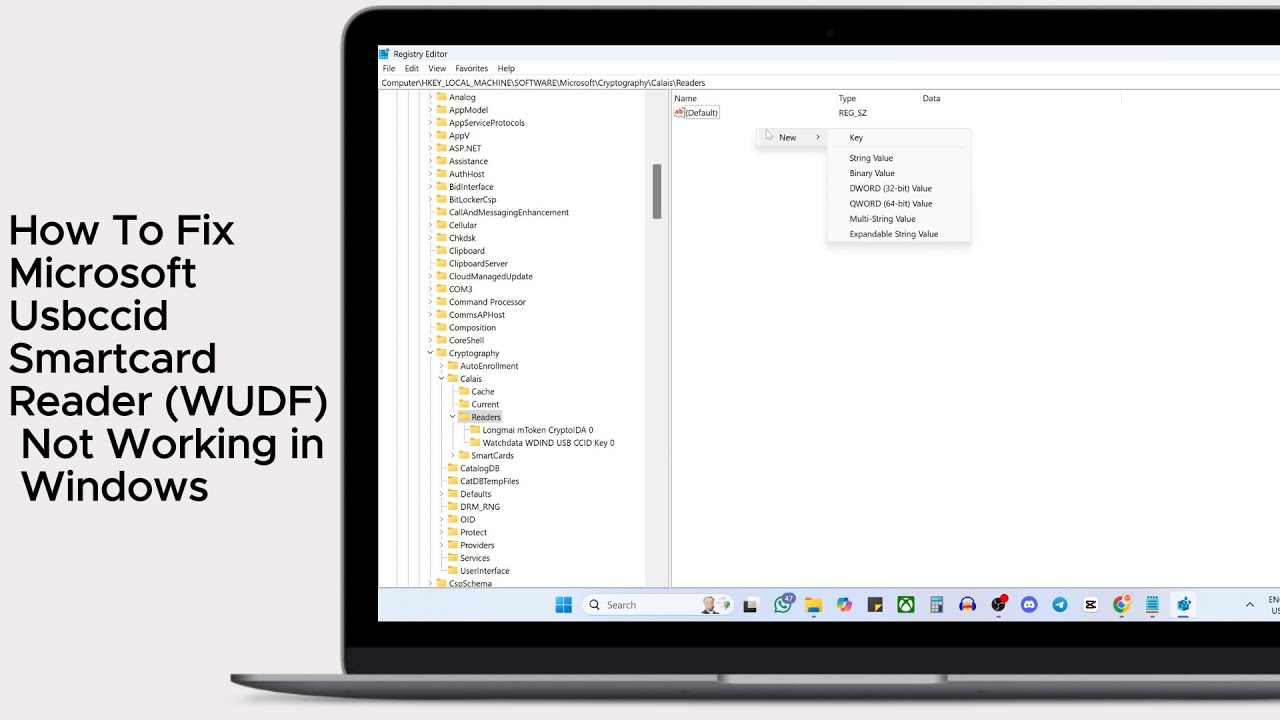Viewport: 1280px width, 720px height.
Task: Launch File Explorer from the taskbar
Action: click(x=814, y=605)
